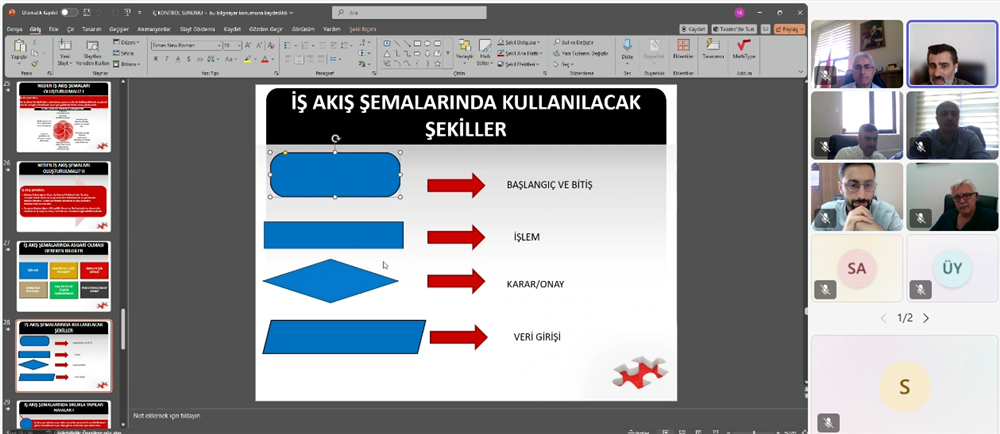Toggle justify text alignment
Image resolution: width=1000 pixels, height=434 pixels.
click(321, 59)
